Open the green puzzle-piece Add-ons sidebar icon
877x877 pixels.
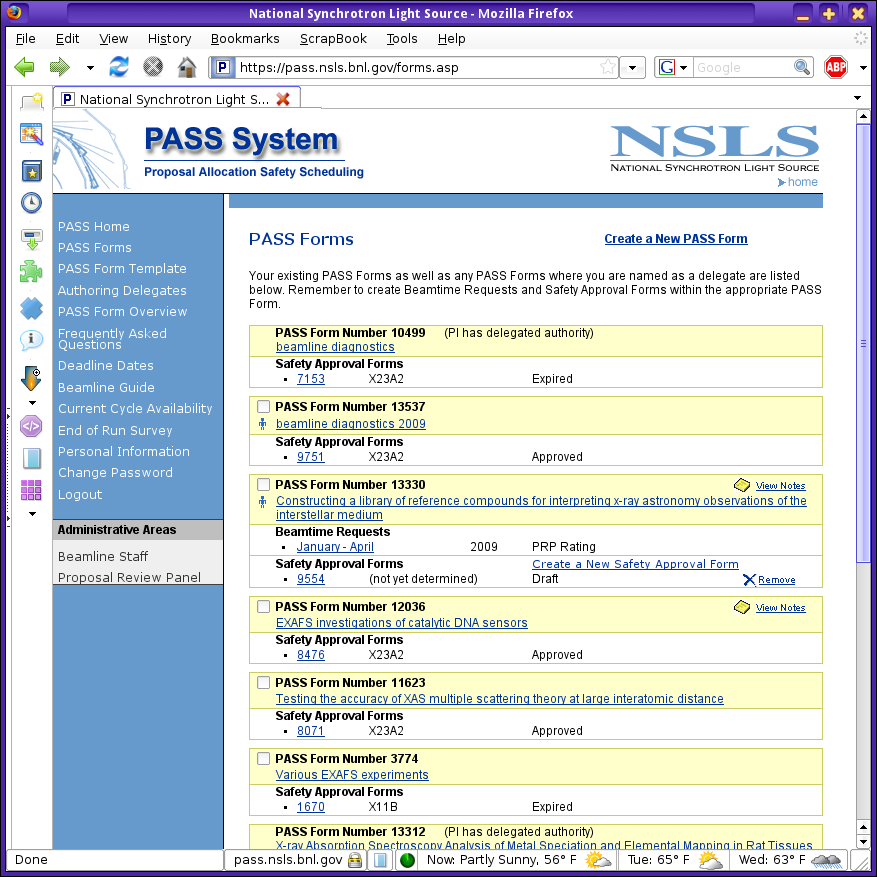31,272
